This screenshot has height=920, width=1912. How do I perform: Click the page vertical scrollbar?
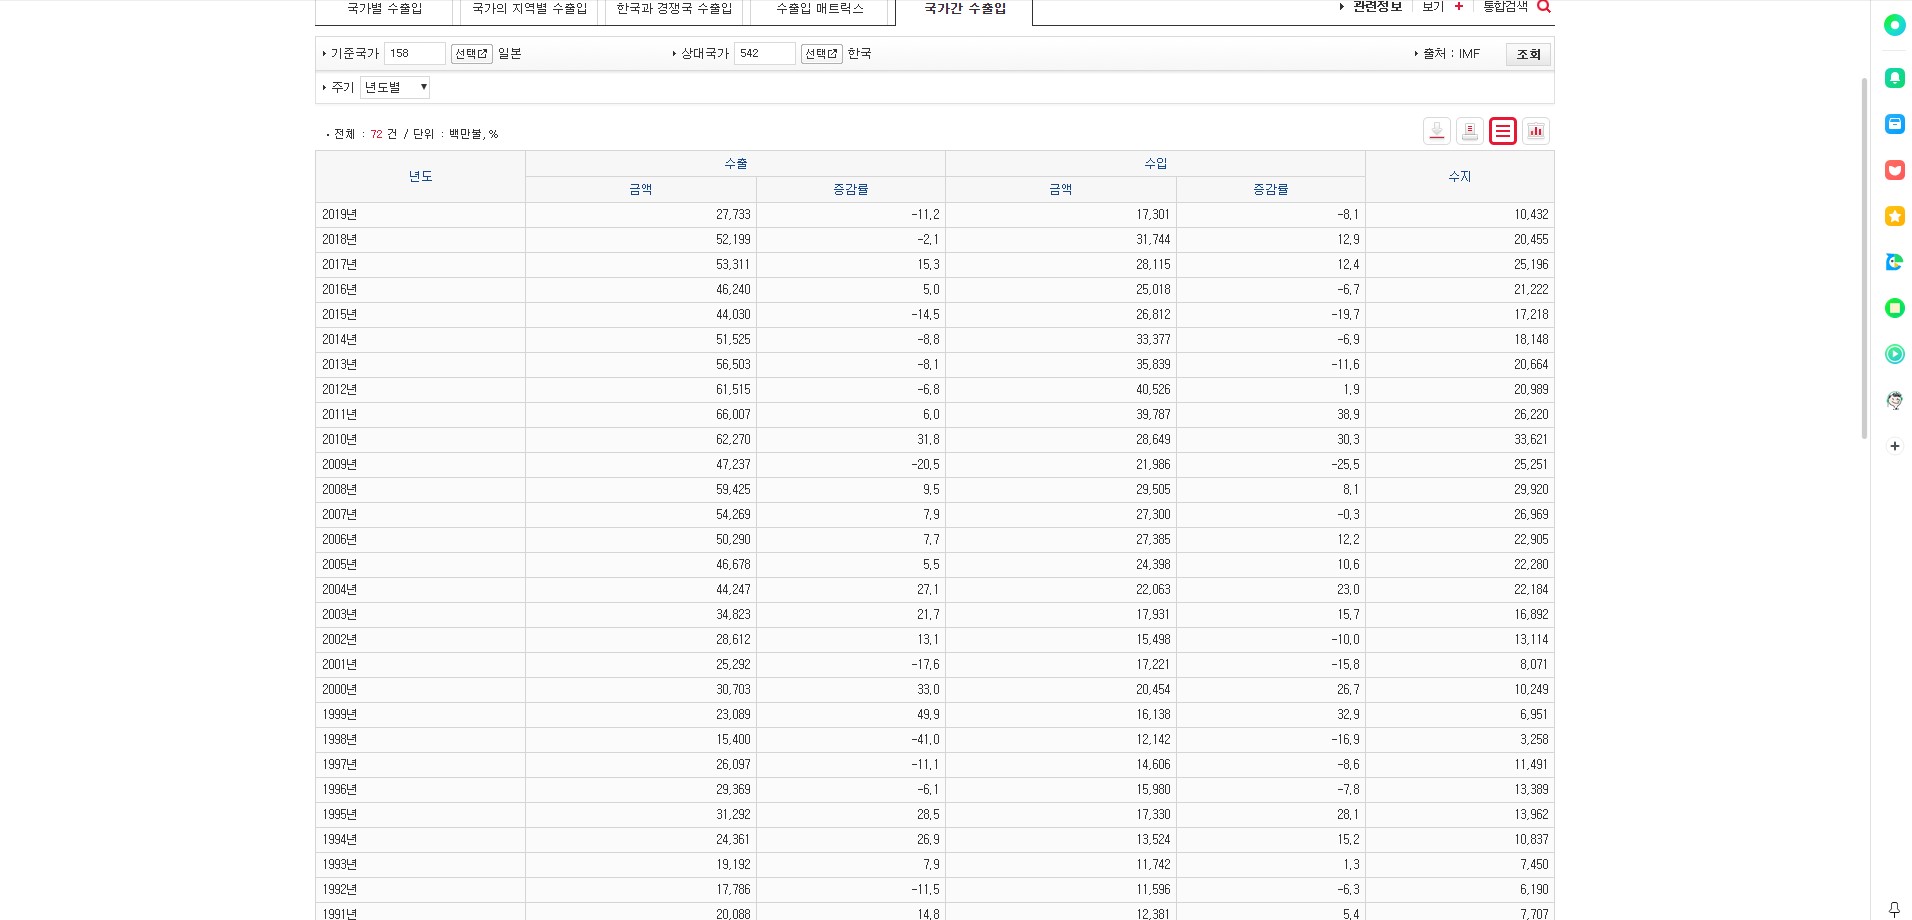[x=1863, y=258]
